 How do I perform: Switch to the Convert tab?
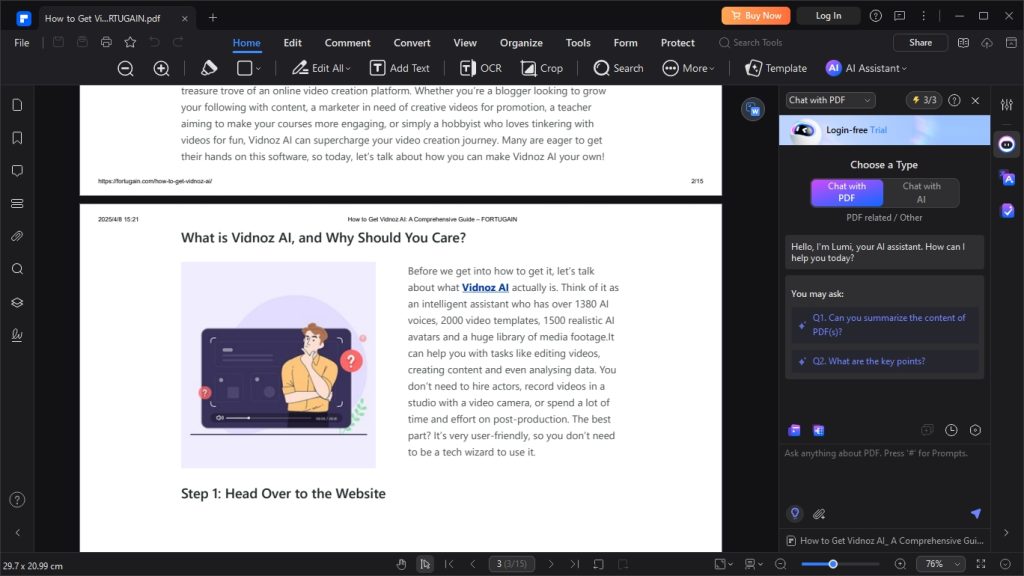pyautogui.click(x=411, y=42)
